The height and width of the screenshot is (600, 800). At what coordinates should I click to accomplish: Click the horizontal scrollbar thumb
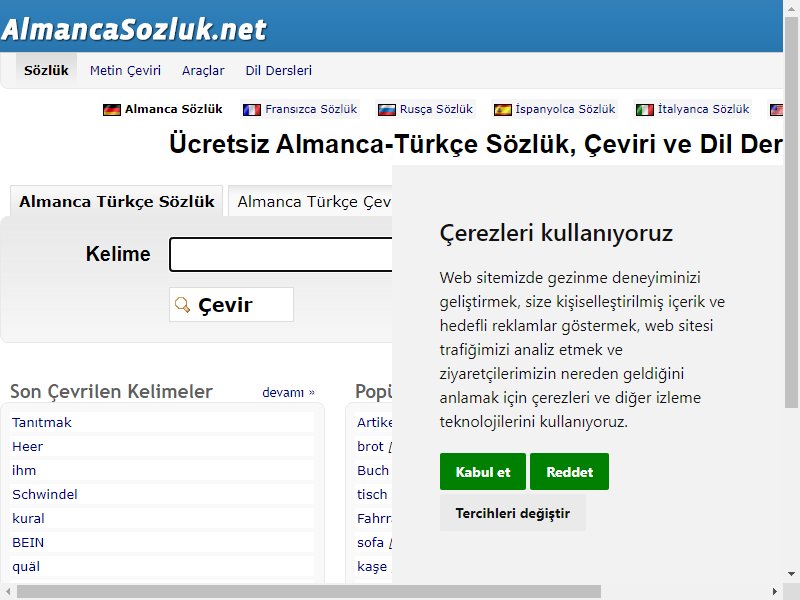[309, 592]
